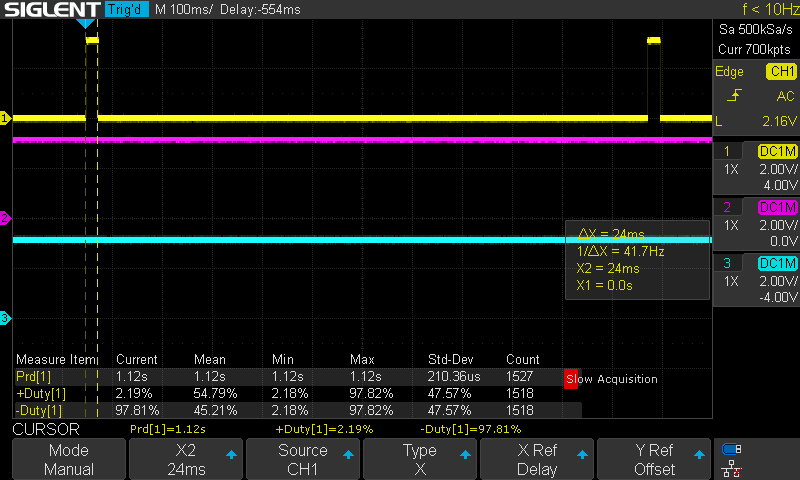Click the 210.36us standard deviation value

pos(454,376)
